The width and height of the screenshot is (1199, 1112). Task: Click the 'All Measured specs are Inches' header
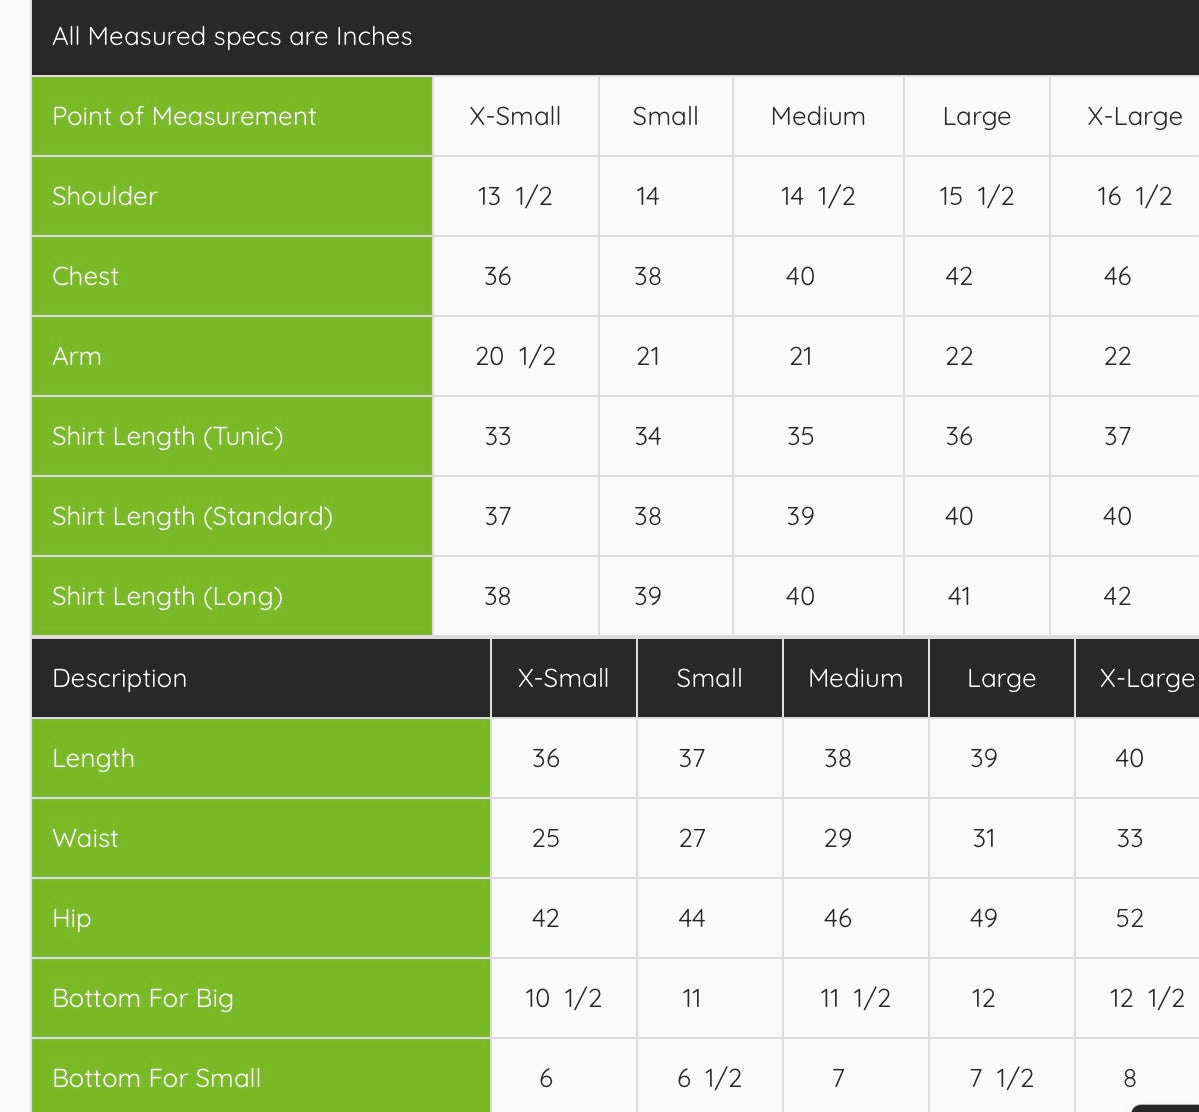point(232,37)
